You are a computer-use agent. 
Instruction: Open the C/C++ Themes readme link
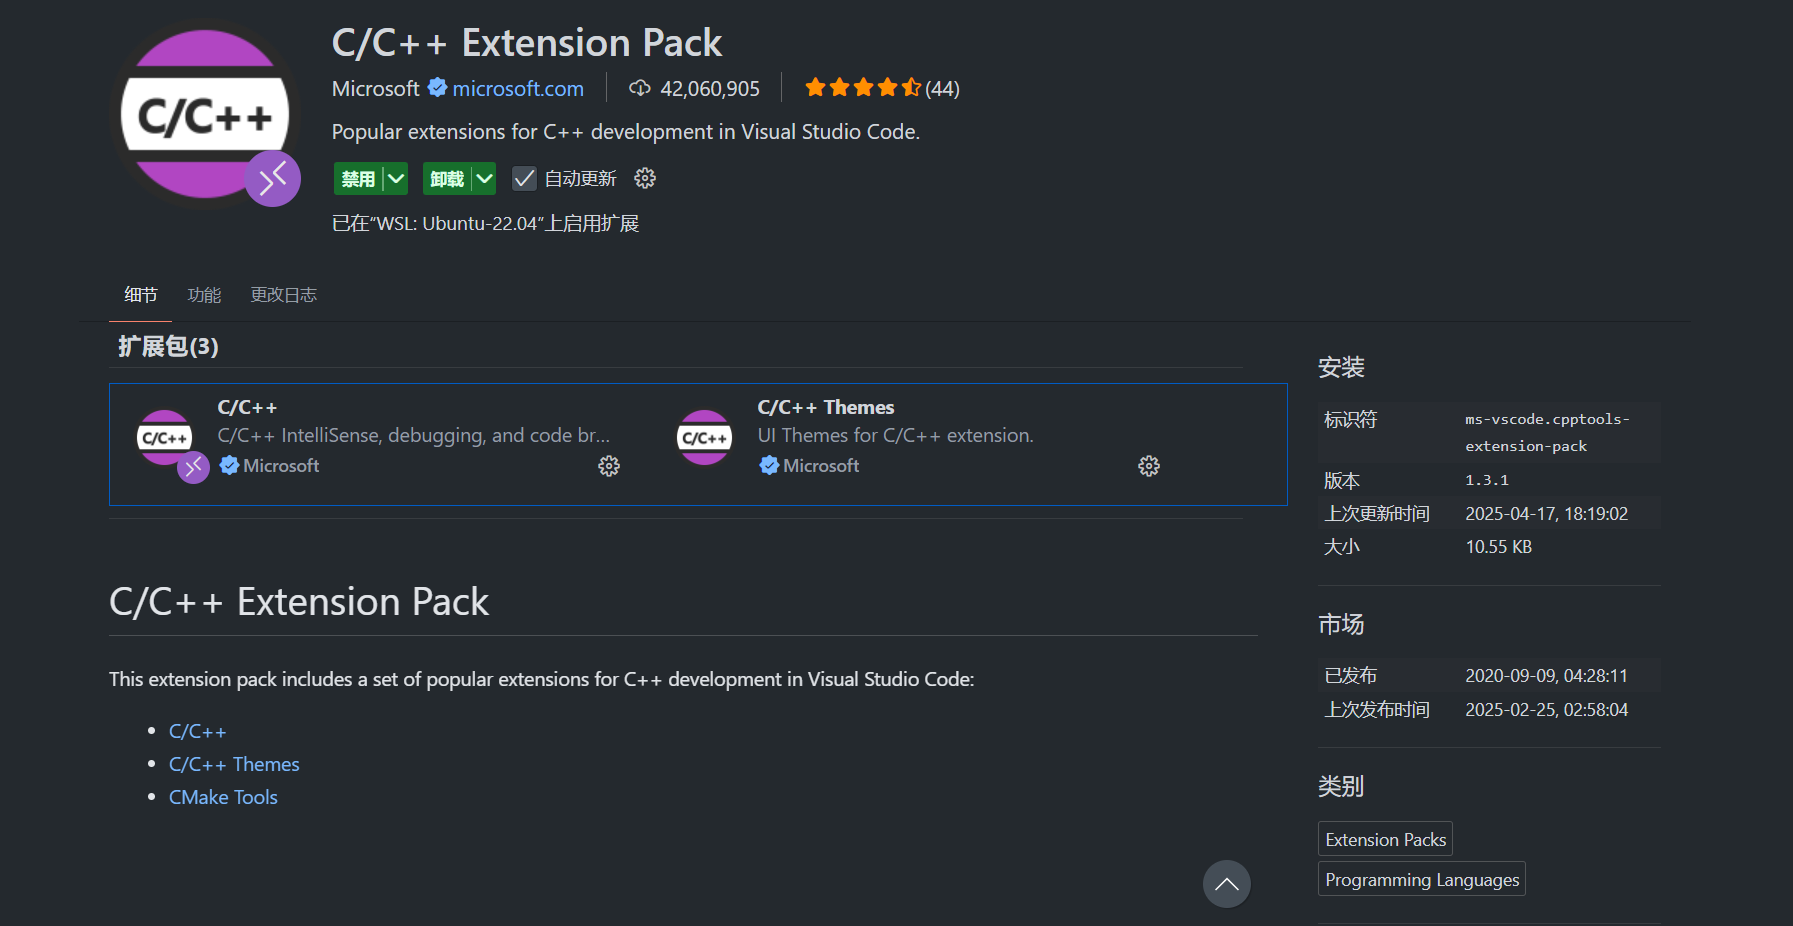point(234,764)
